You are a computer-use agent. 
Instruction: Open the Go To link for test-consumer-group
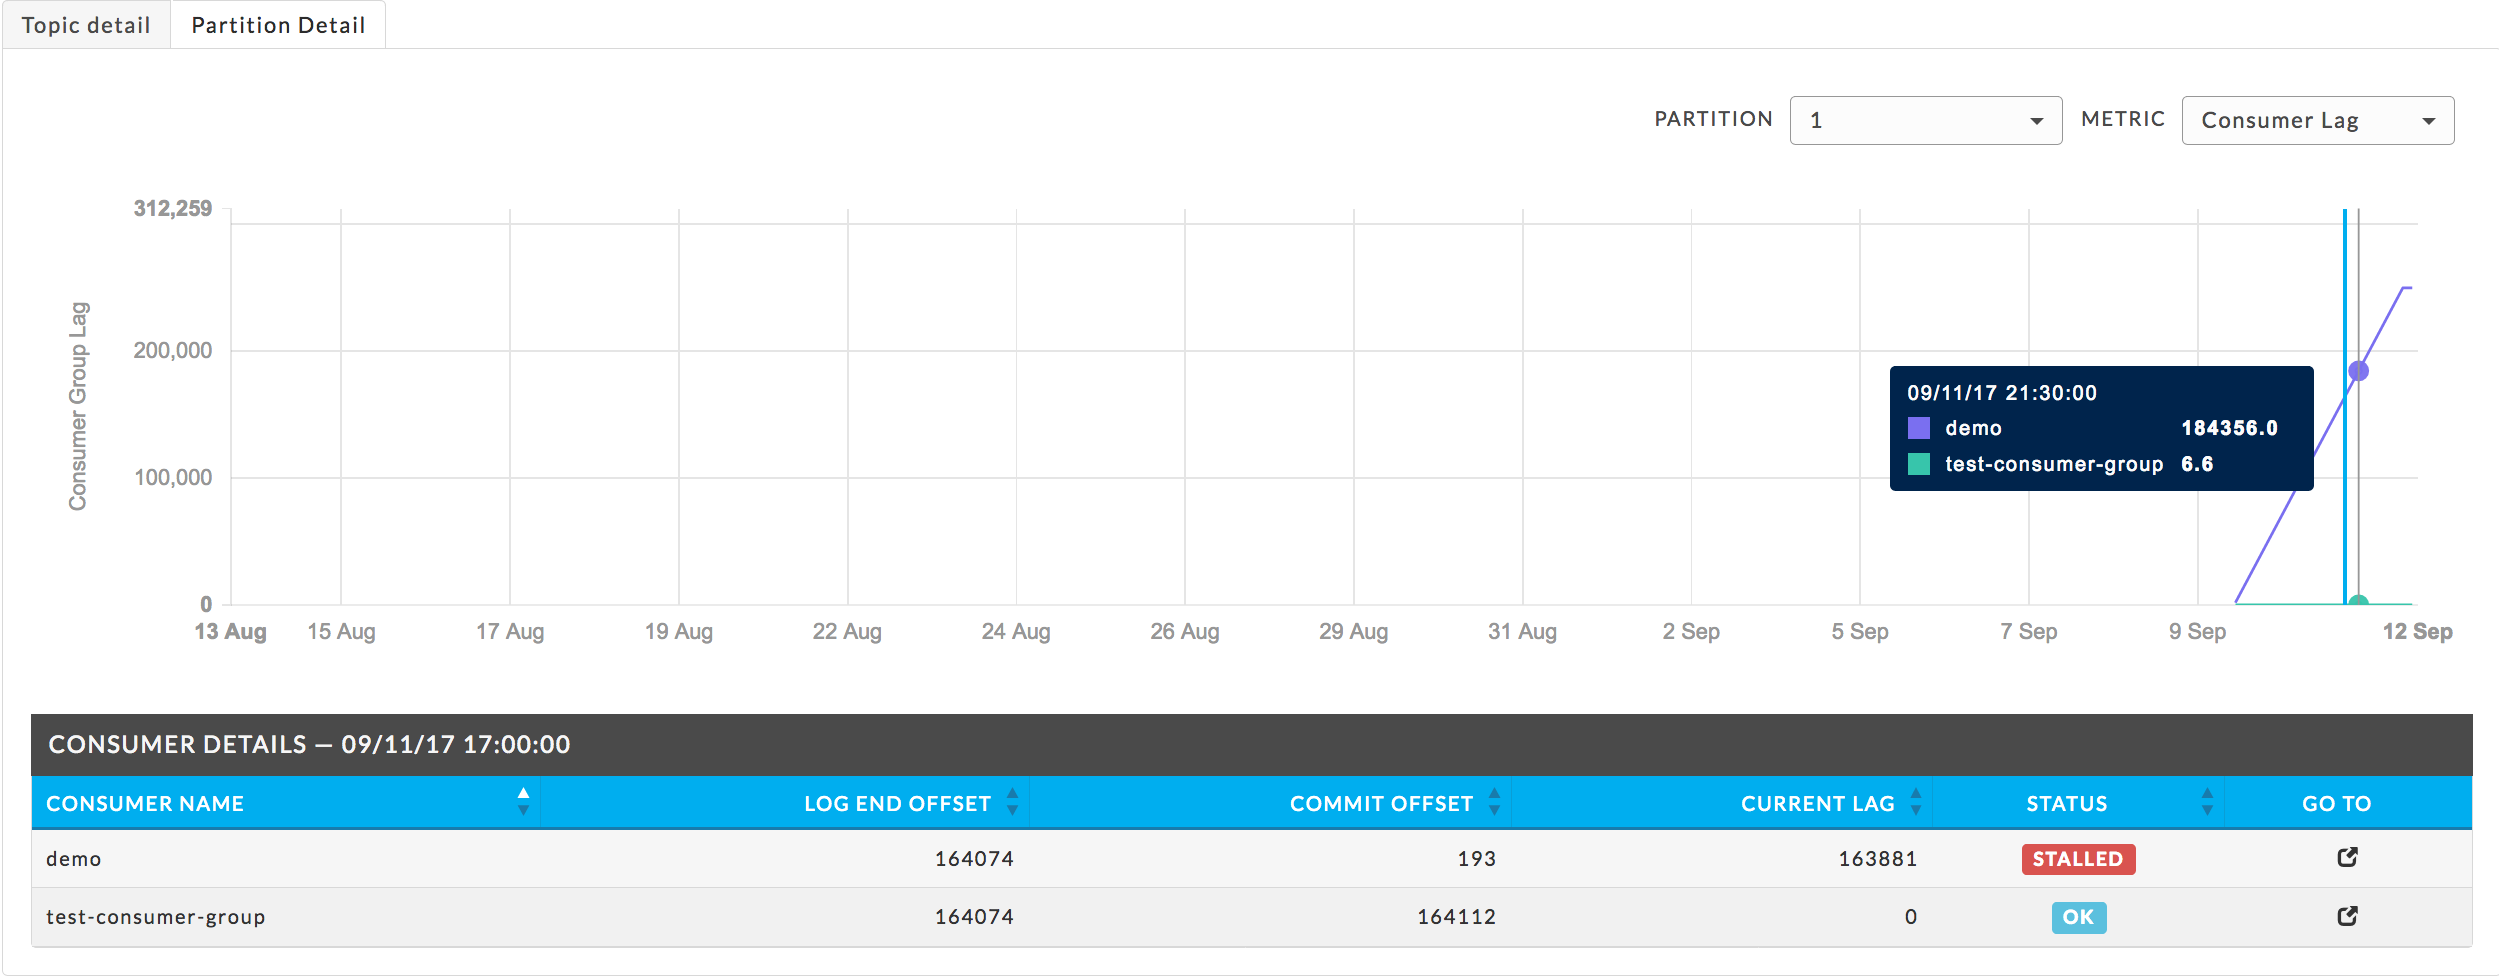(x=2347, y=916)
